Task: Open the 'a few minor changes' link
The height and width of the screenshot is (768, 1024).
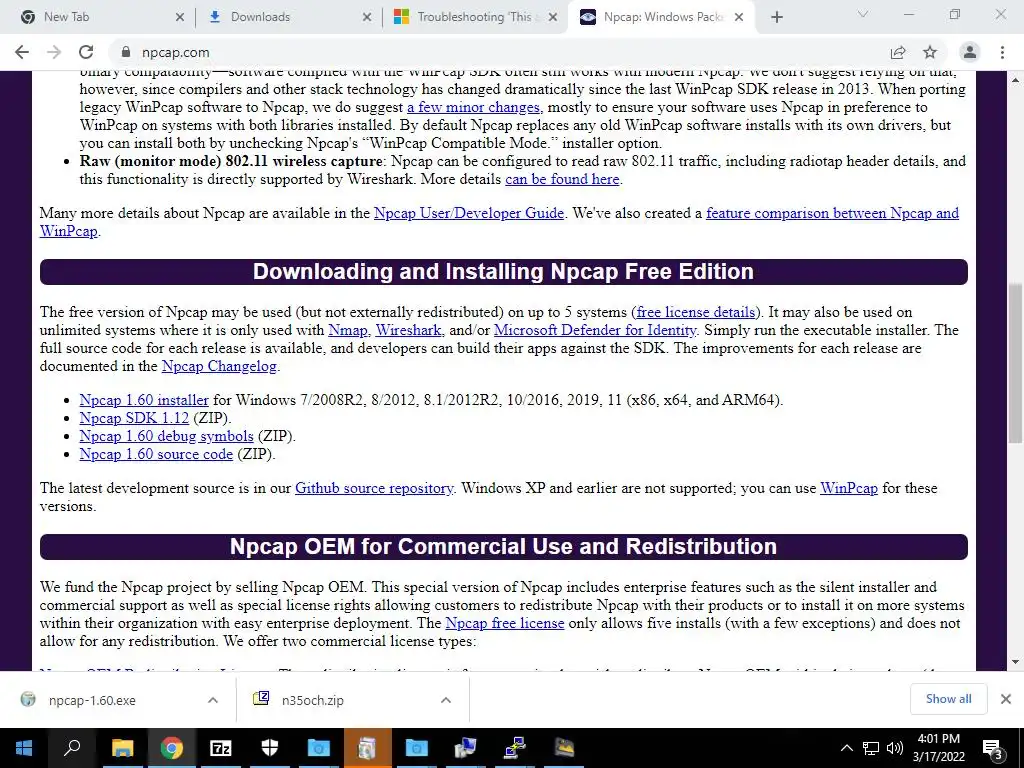Action: [x=475, y=107]
